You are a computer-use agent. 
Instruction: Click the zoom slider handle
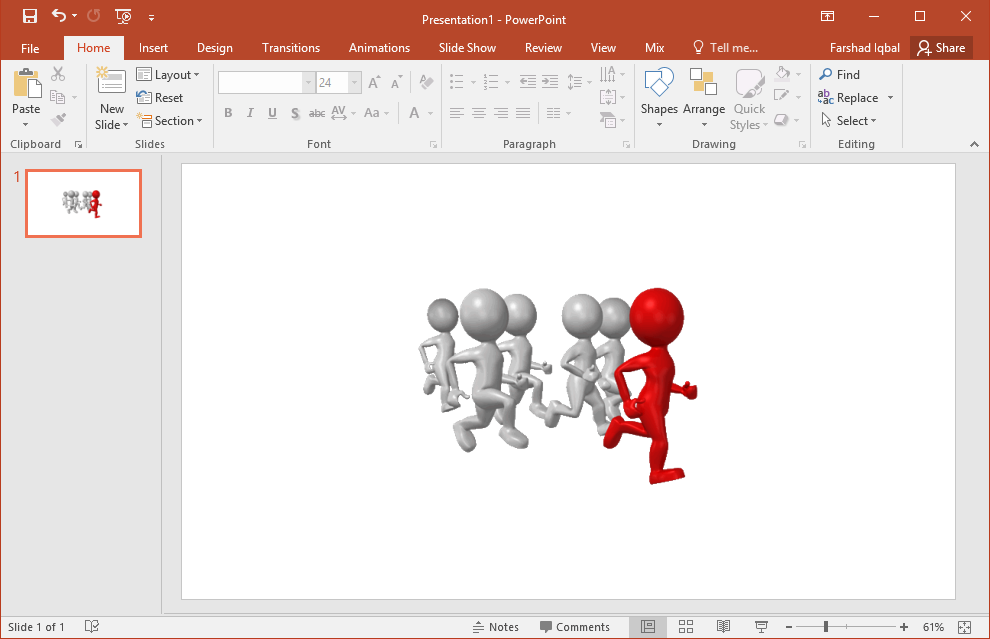[x=826, y=627]
